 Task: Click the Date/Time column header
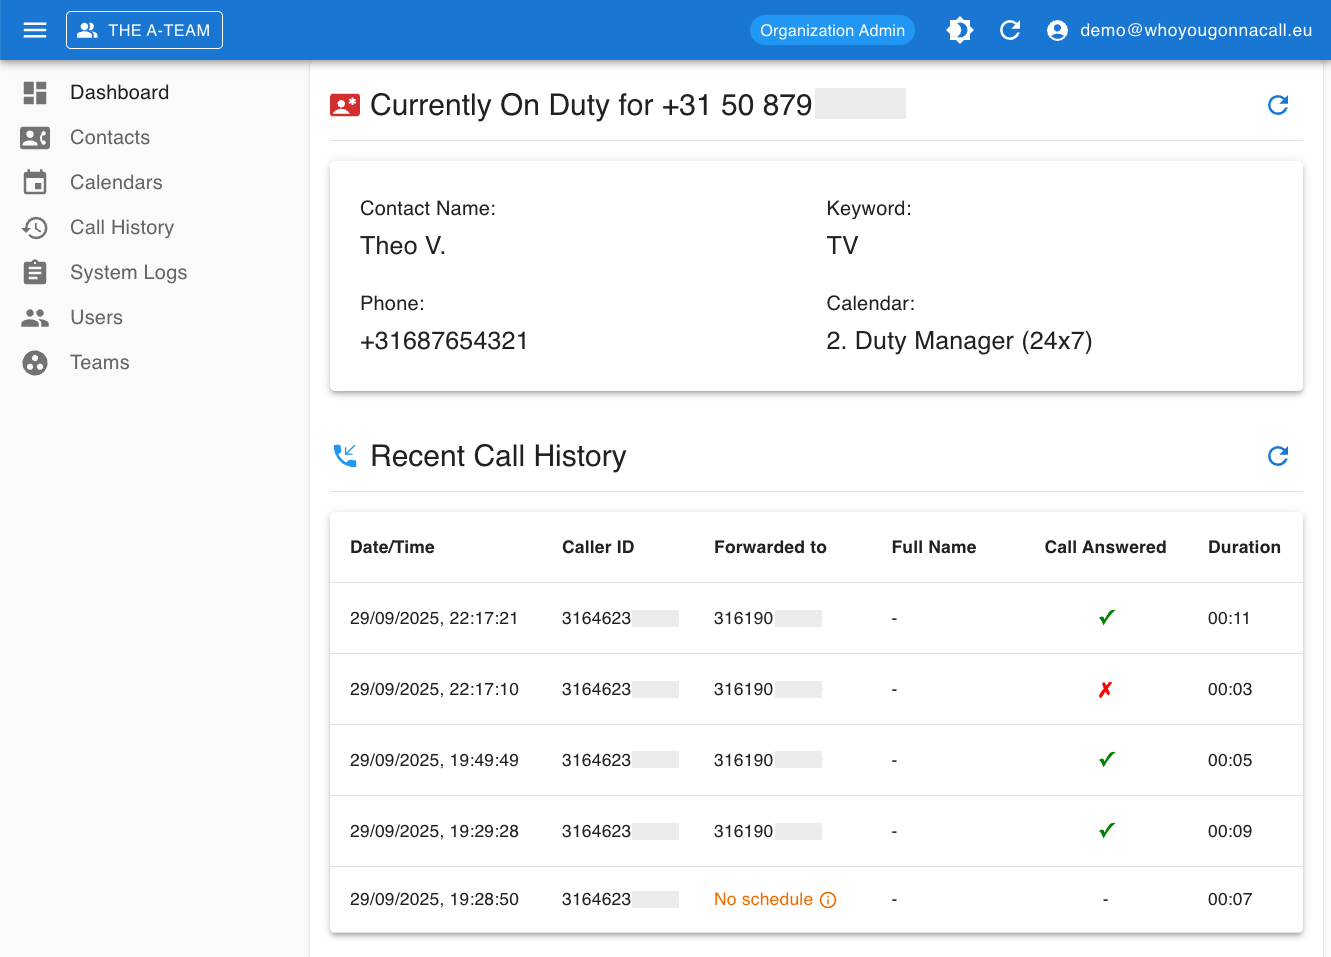[x=392, y=547]
